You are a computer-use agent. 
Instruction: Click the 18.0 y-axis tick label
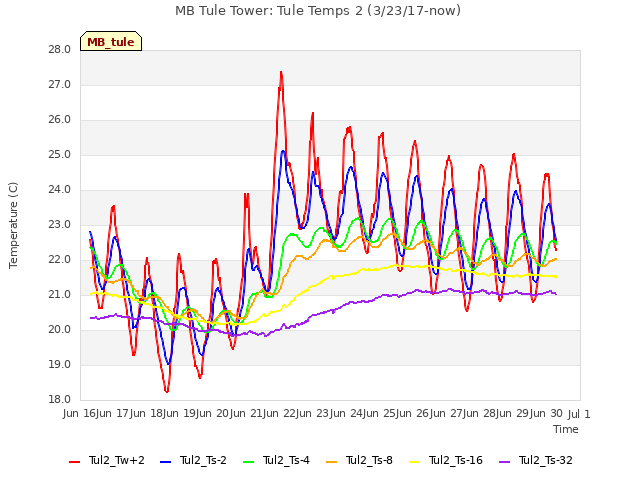tap(60, 400)
